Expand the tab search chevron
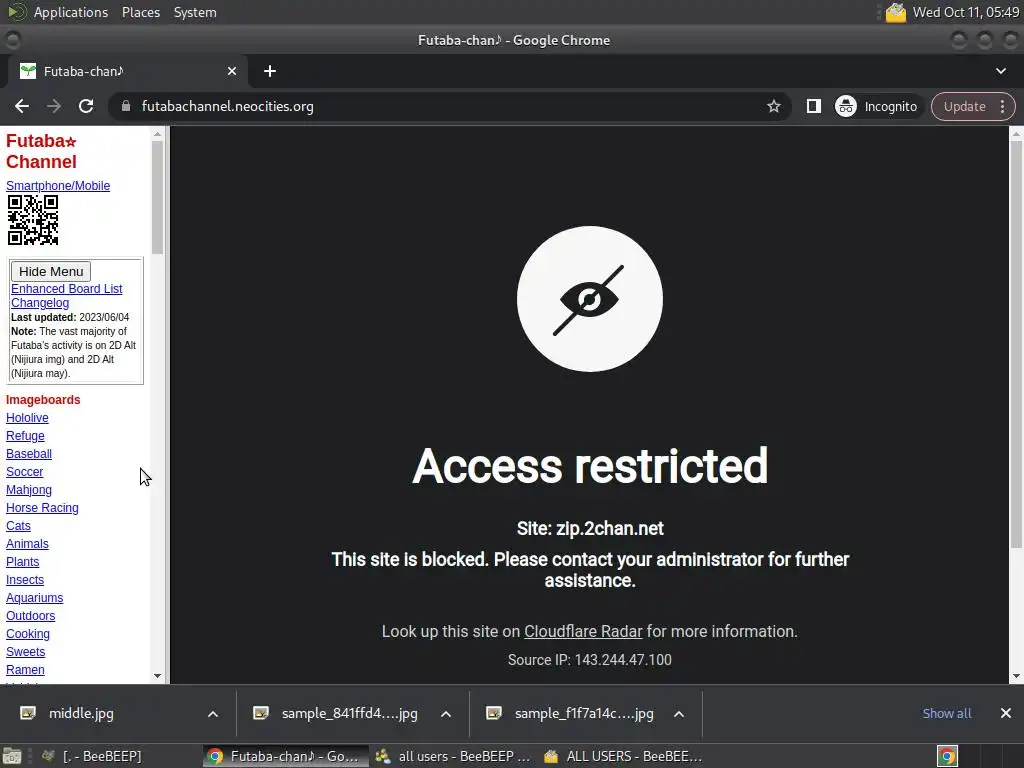 pos(1000,71)
